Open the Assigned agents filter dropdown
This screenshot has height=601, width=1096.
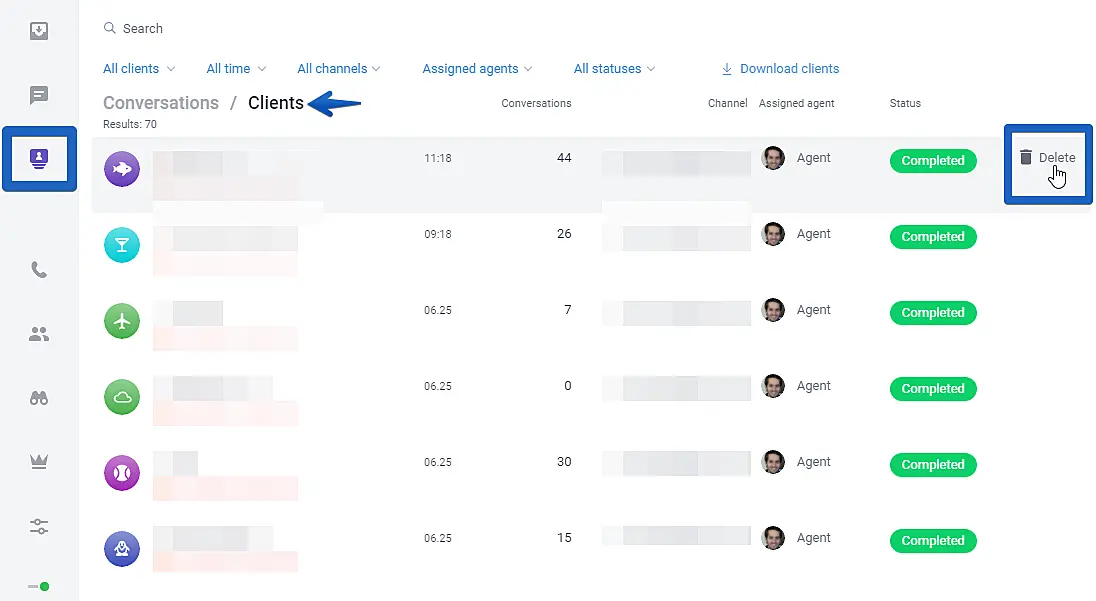pyautogui.click(x=477, y=69)
